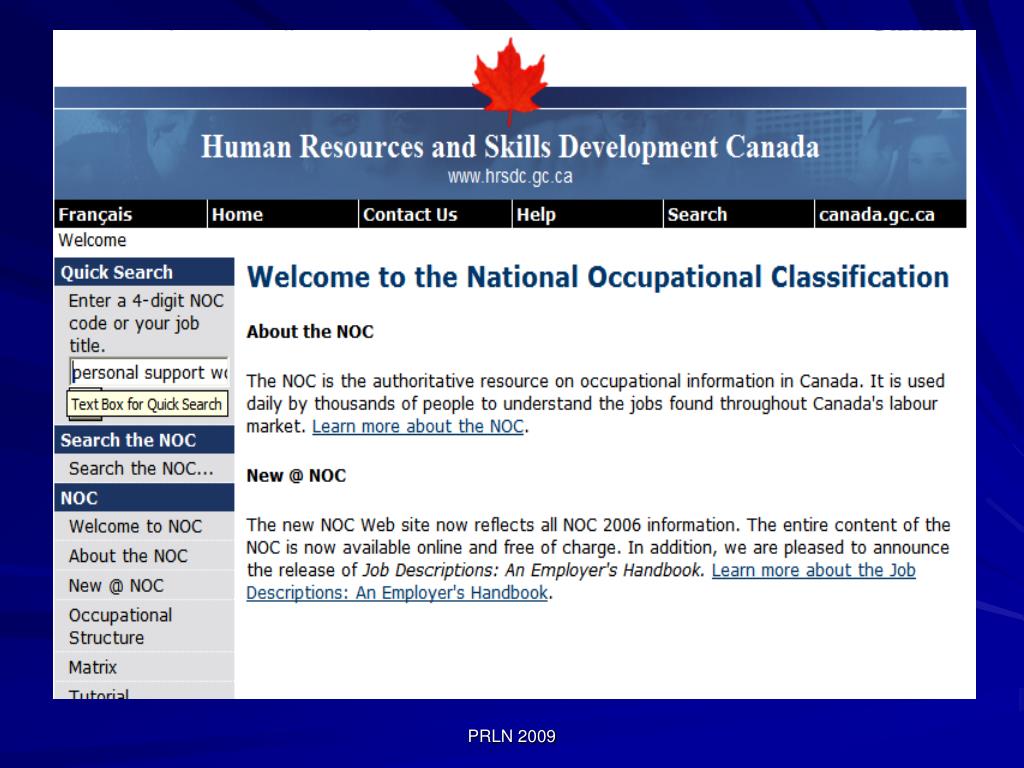This screenshot has width=1024, height=768.
Task: Follow Learn more about the NOC link
Action: (418, 426)
